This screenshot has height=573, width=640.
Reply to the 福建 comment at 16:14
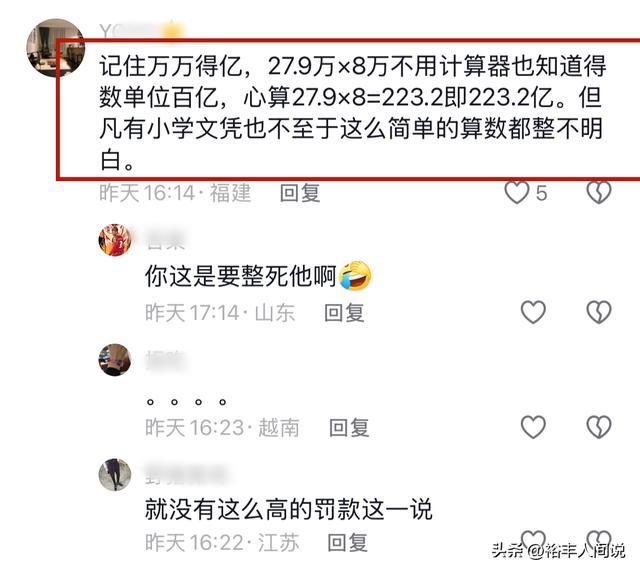pos(300,193)
